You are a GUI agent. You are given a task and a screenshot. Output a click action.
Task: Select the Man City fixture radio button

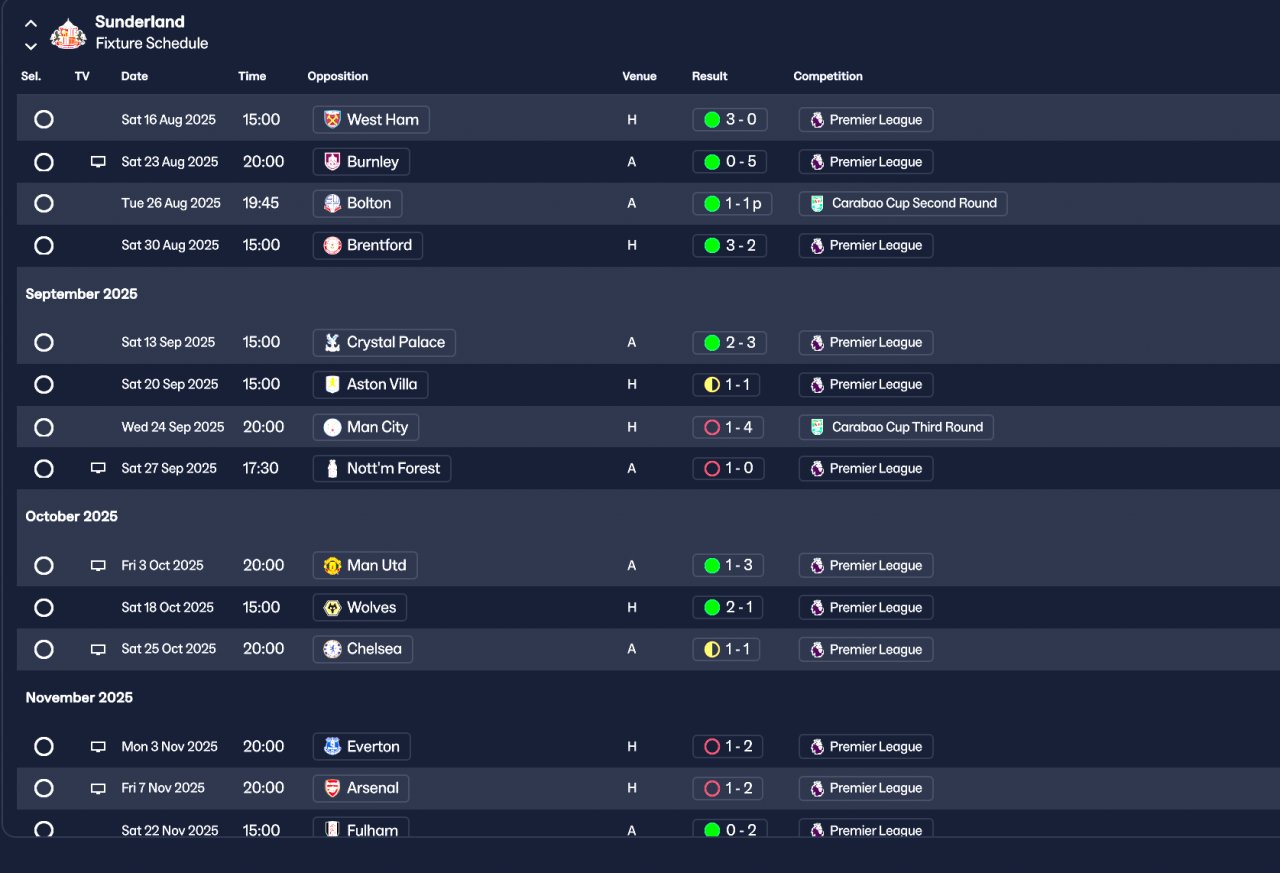coord(44,427)
